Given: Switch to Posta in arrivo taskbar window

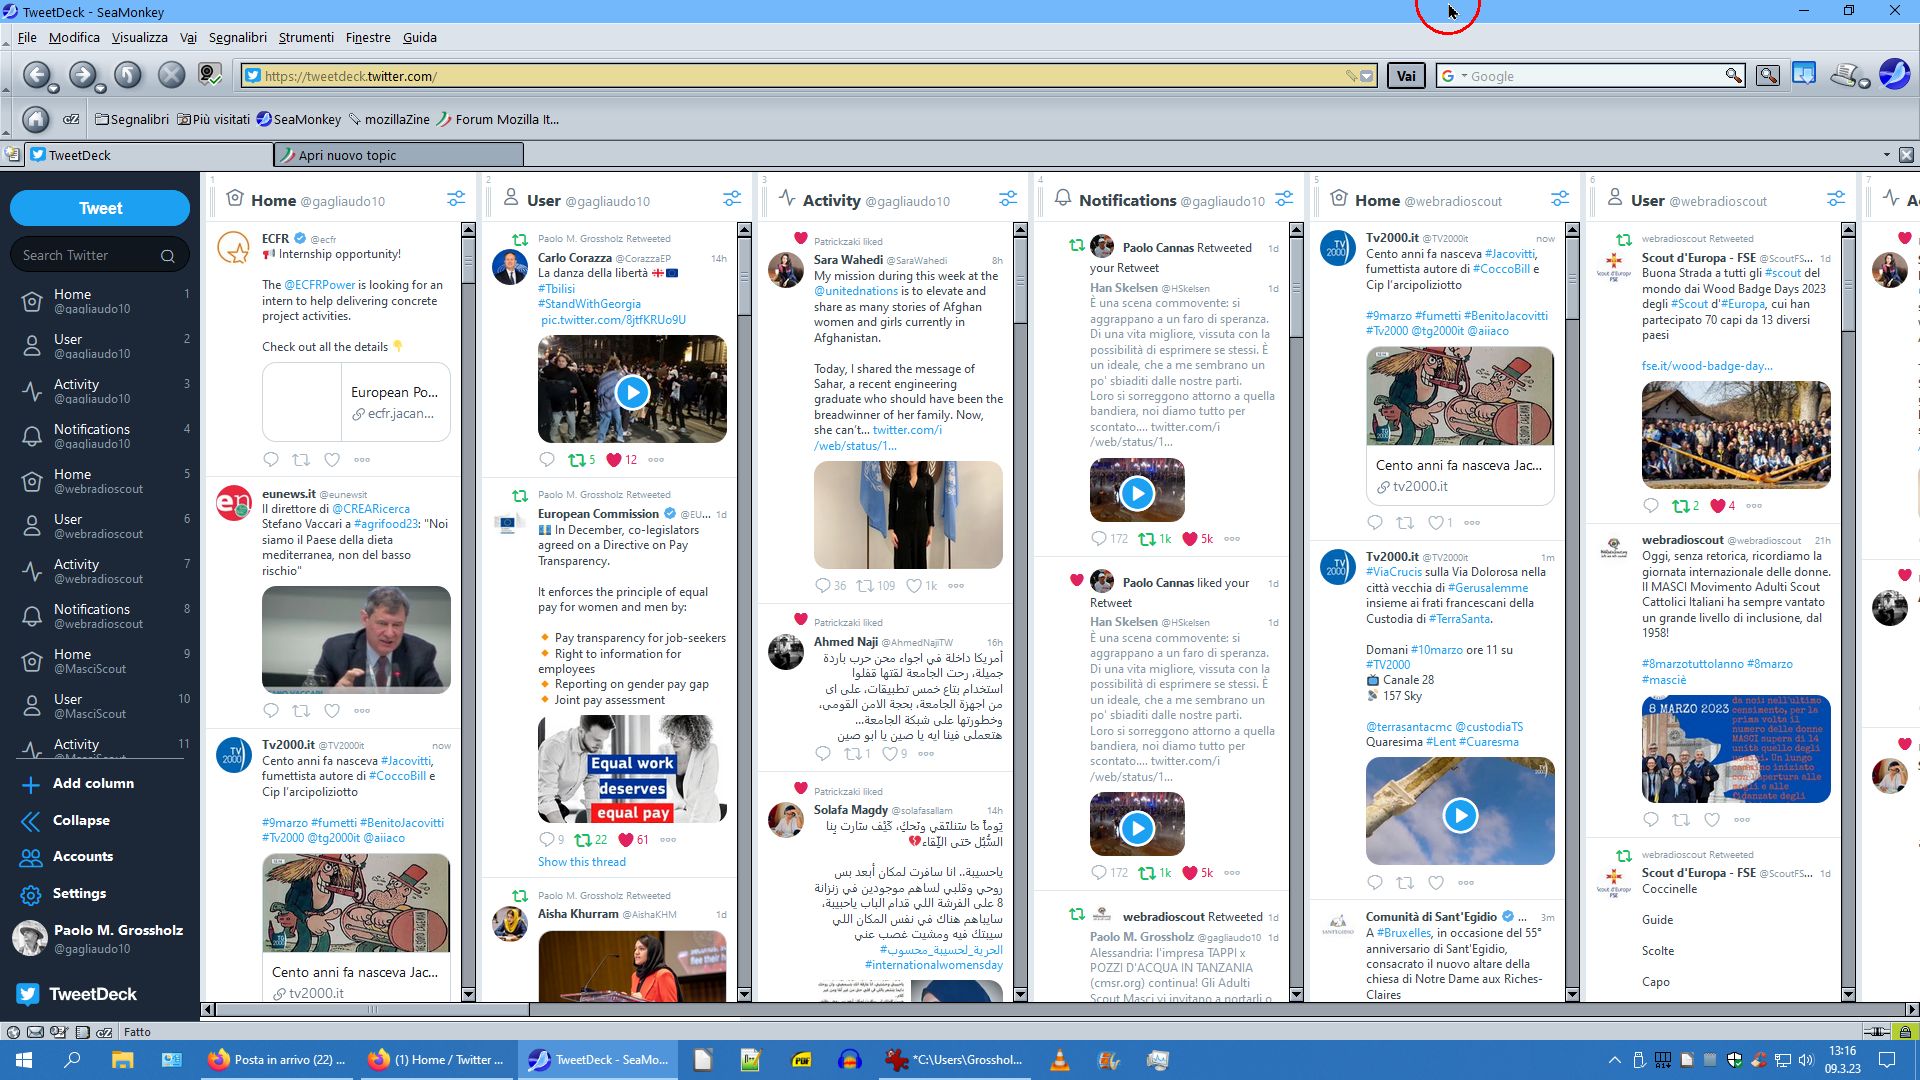Looking at the screenshot, I should 277,1060.
